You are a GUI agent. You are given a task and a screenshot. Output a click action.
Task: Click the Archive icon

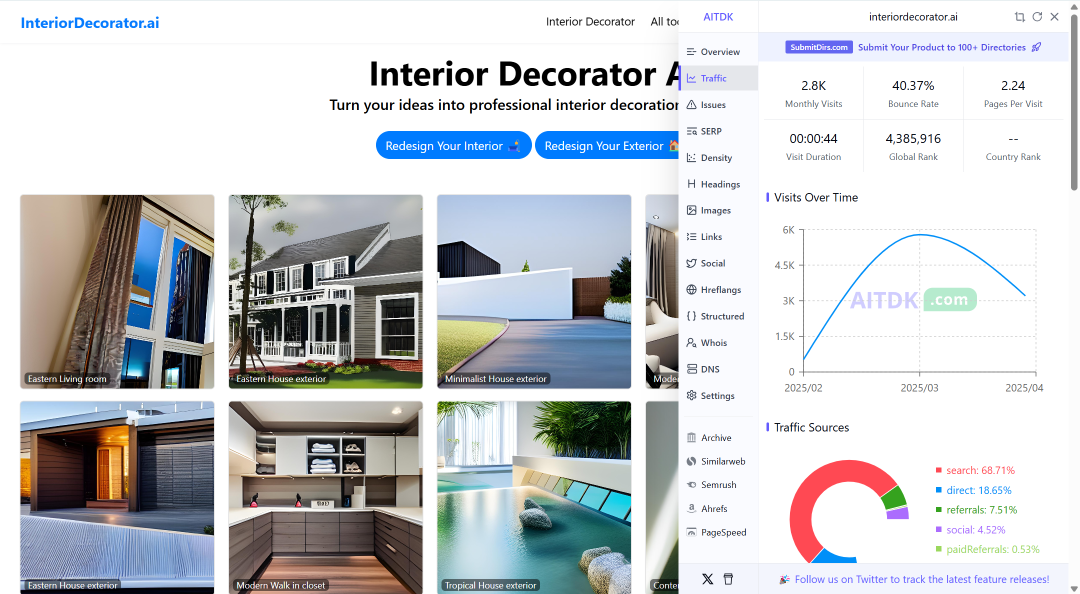click(692, 438)
